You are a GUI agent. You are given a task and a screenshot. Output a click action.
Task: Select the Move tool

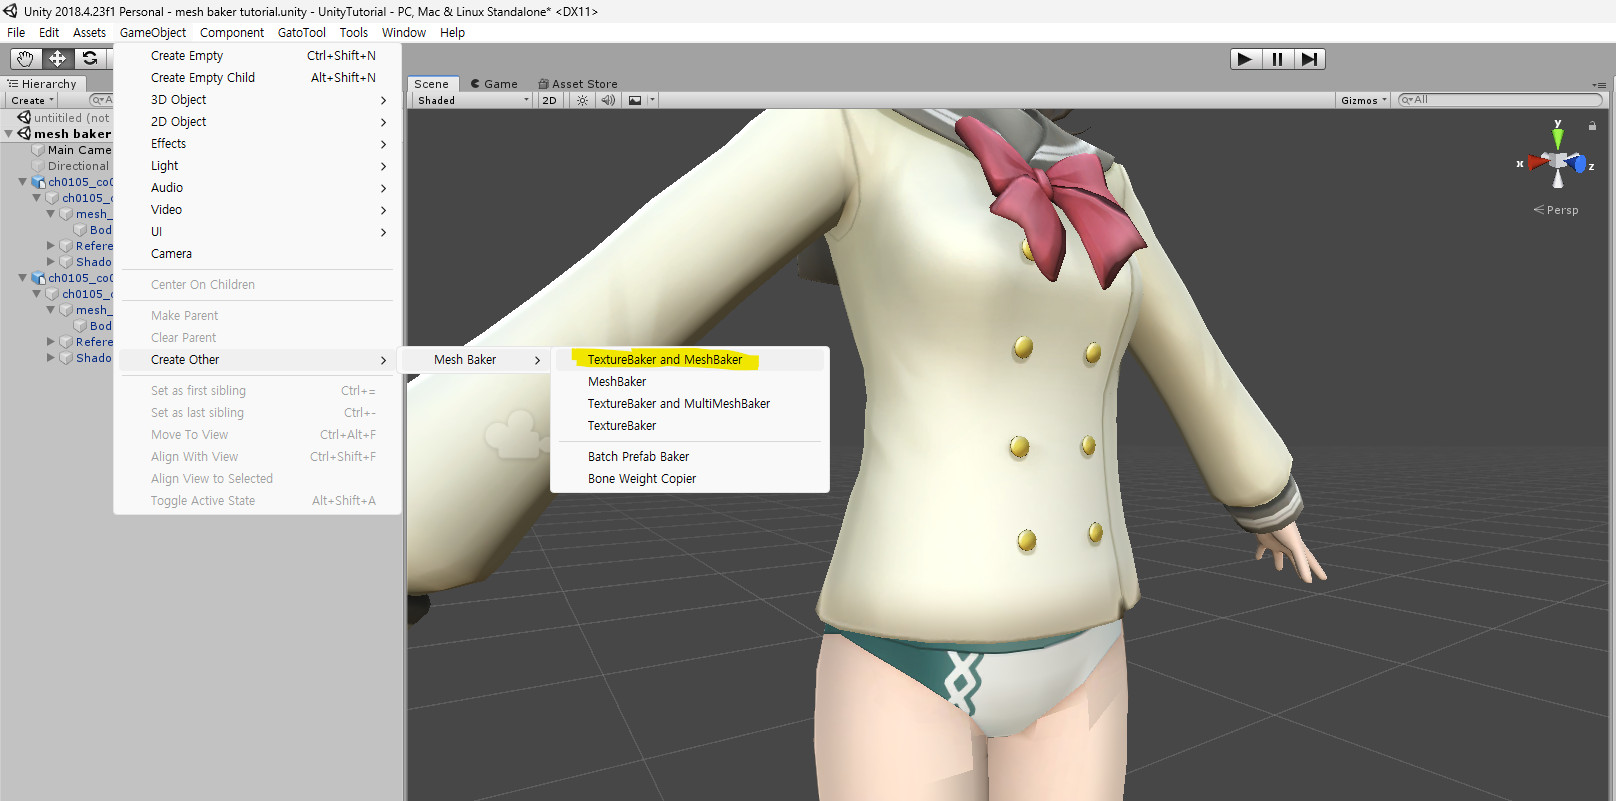[57, 59]
